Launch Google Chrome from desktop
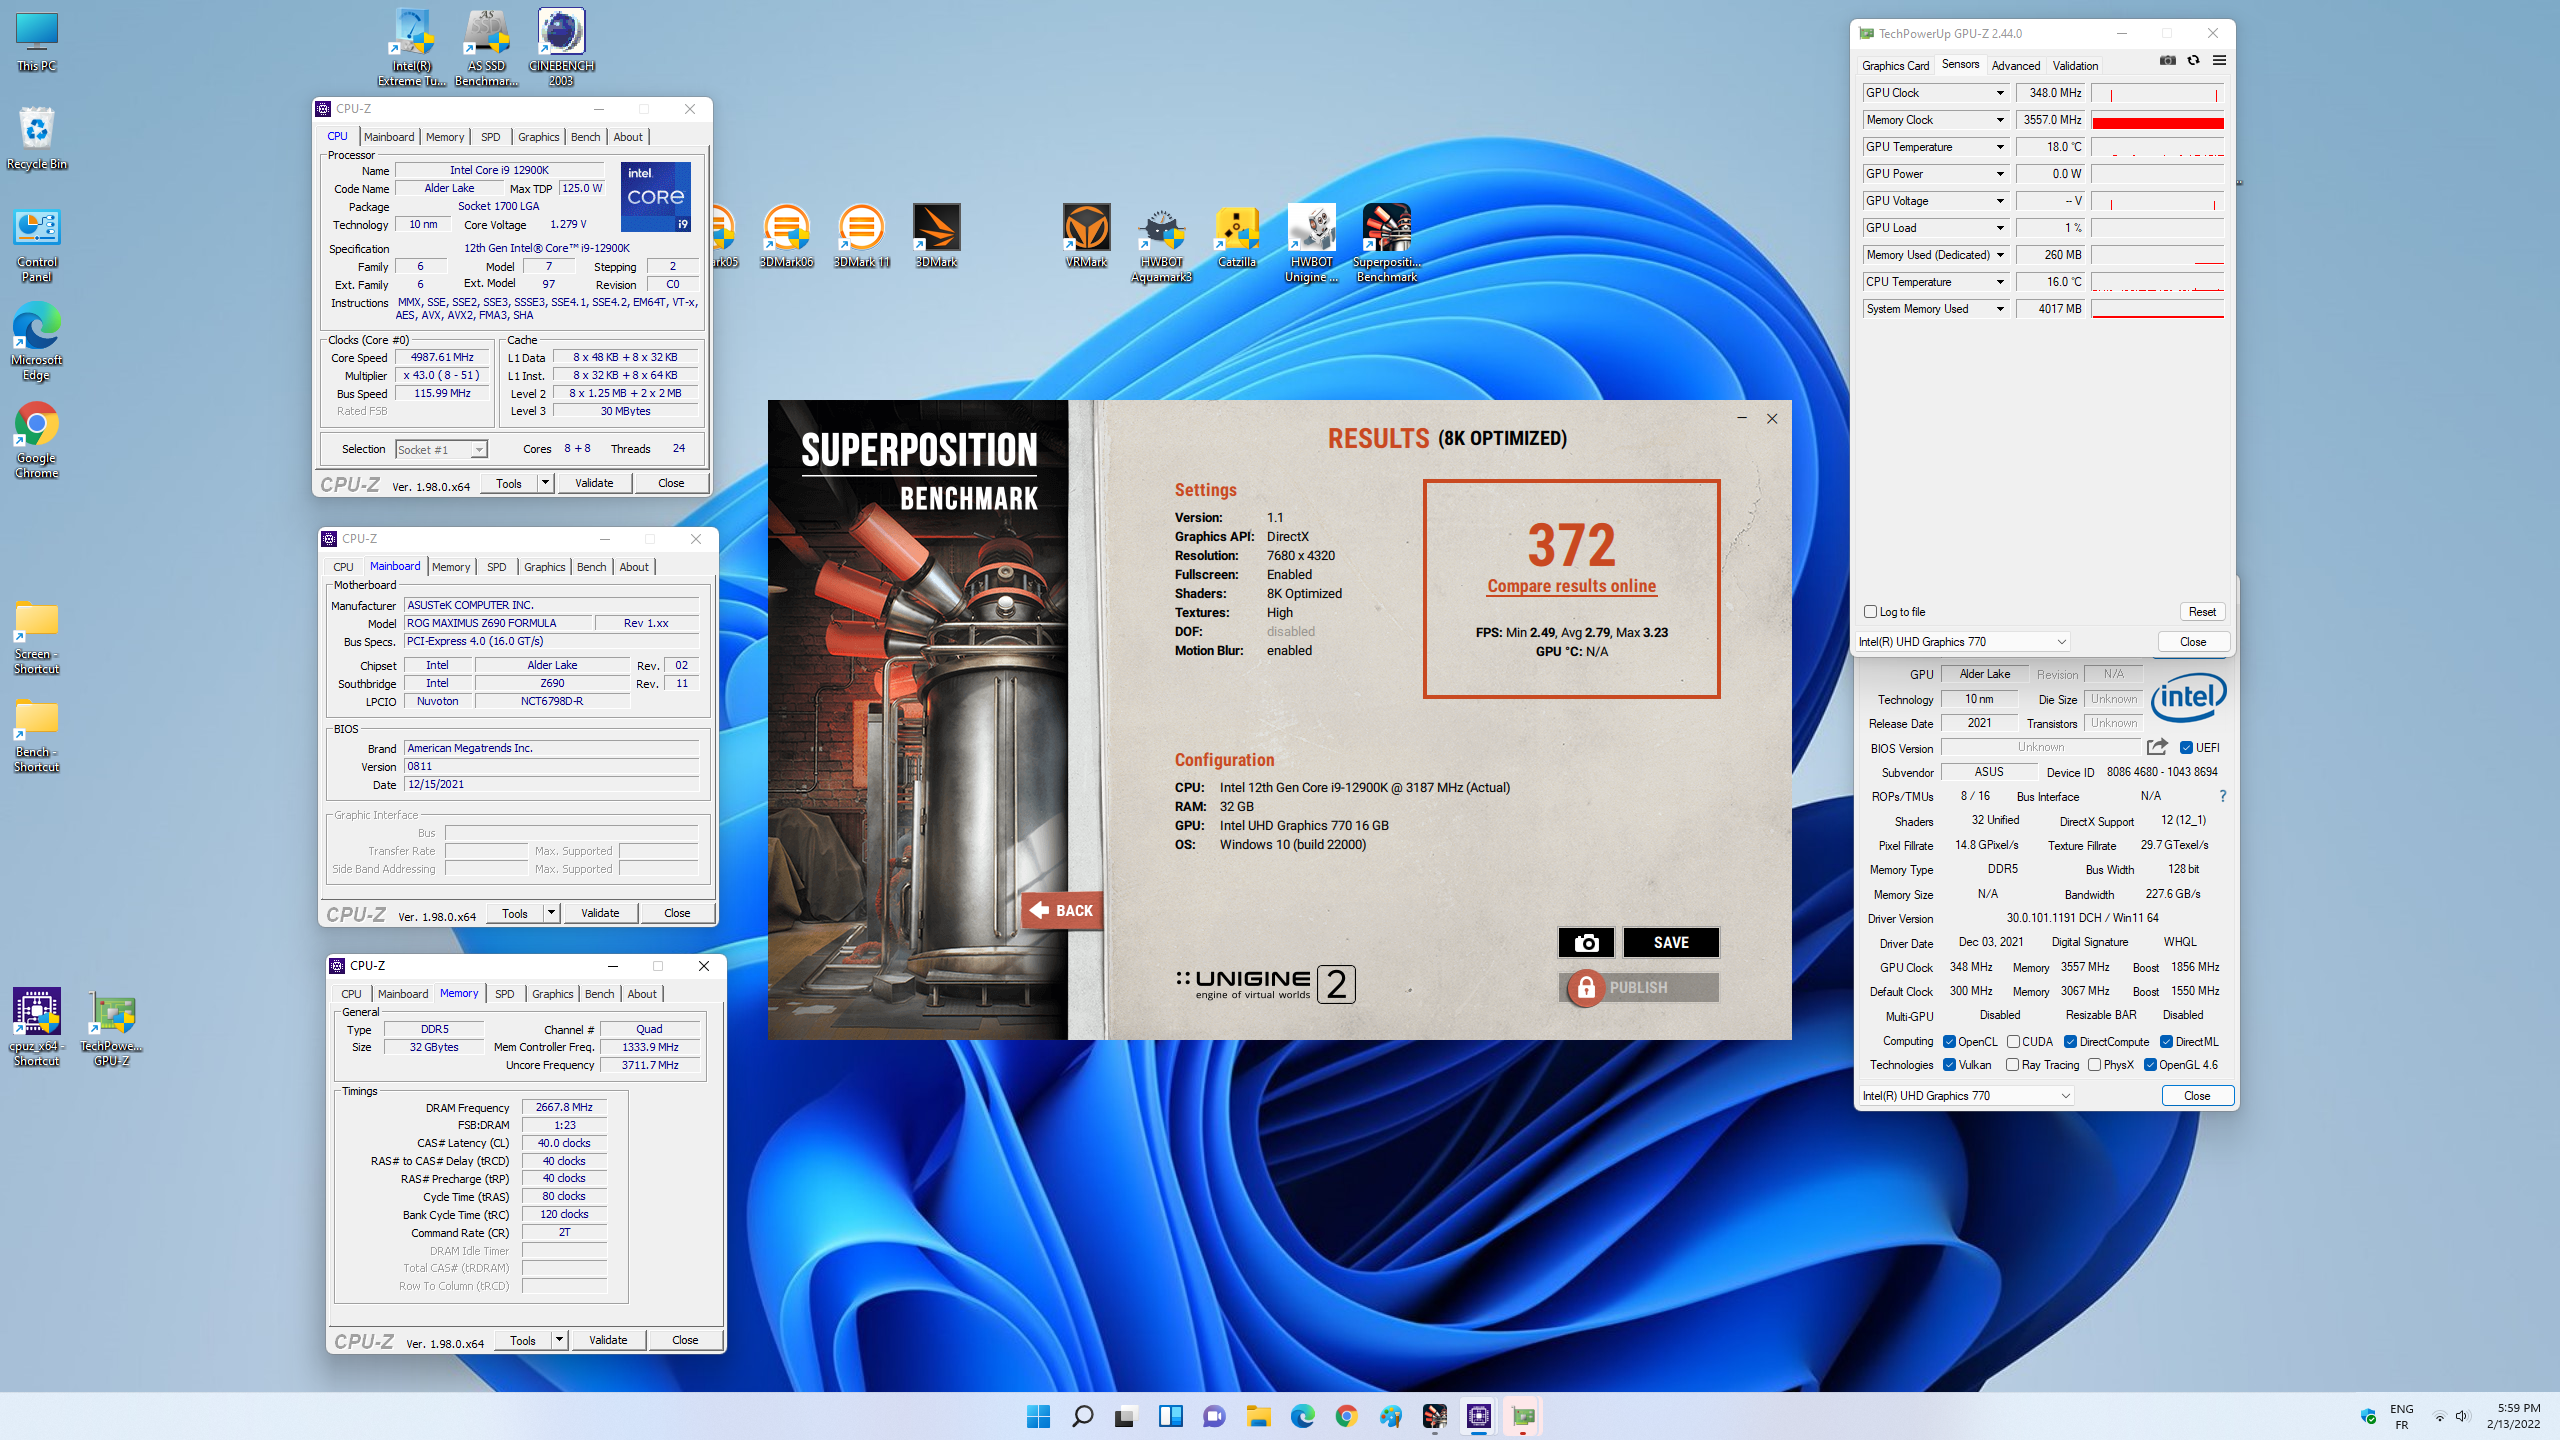The width and height of the screenshot is (2560, 1440). (37, 440)
